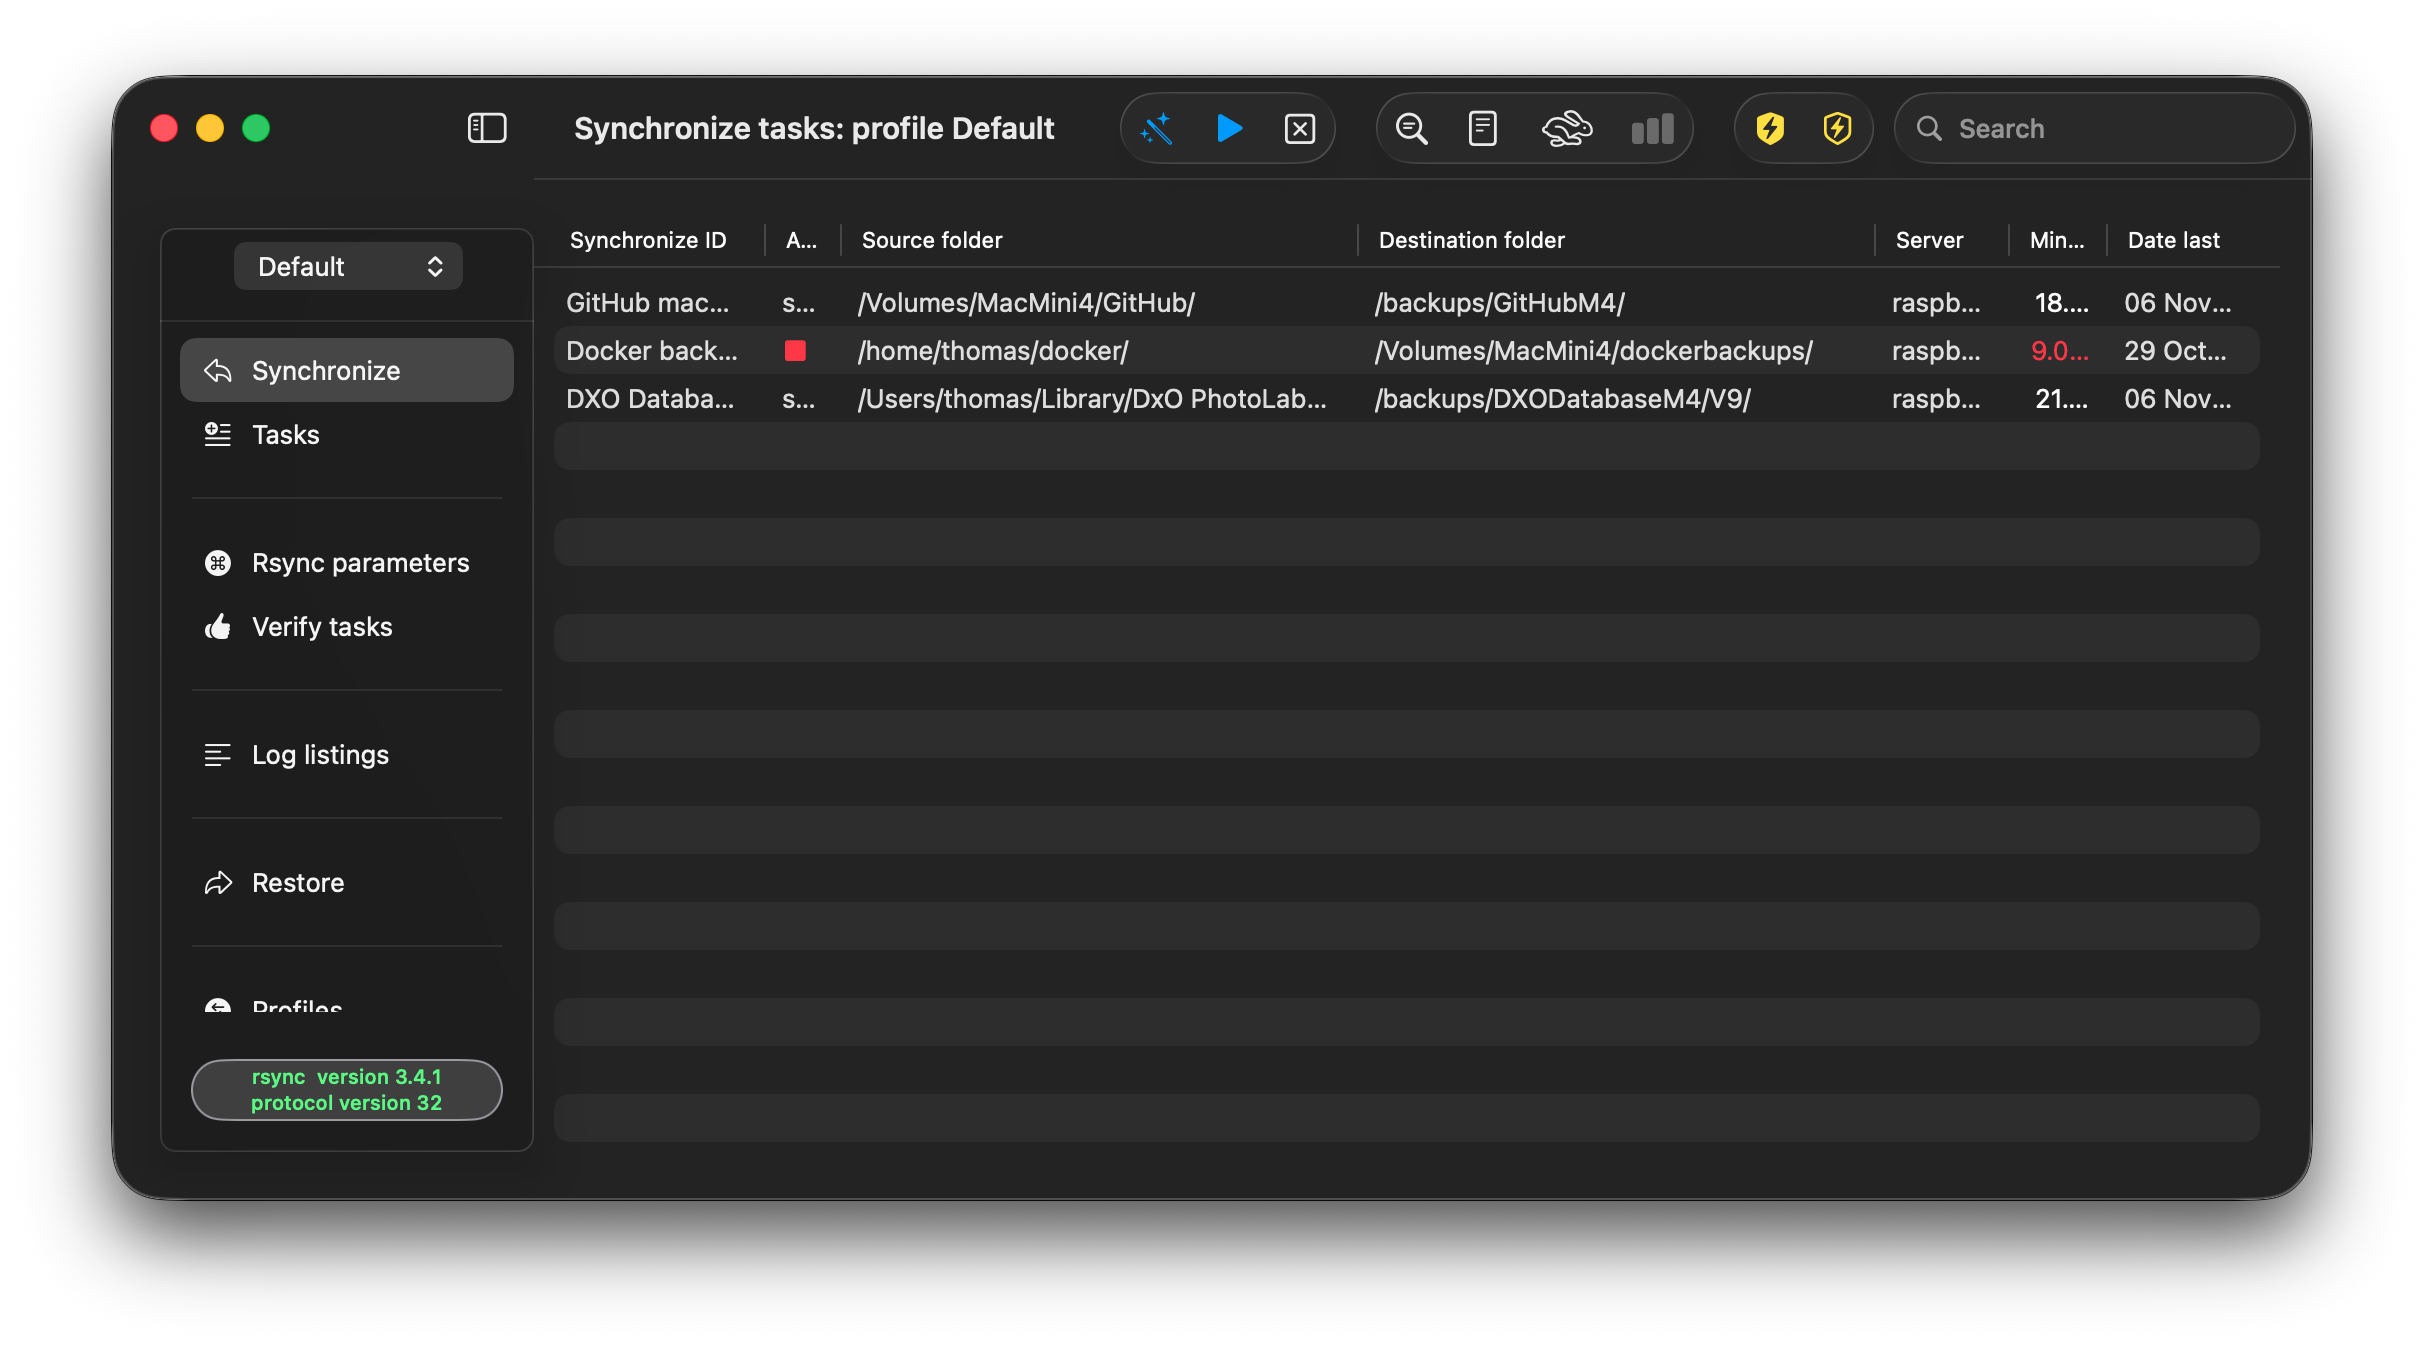2424x1348 pixels.
Task: Open Rsync parameters in sidebar
Action: point(360,563)
